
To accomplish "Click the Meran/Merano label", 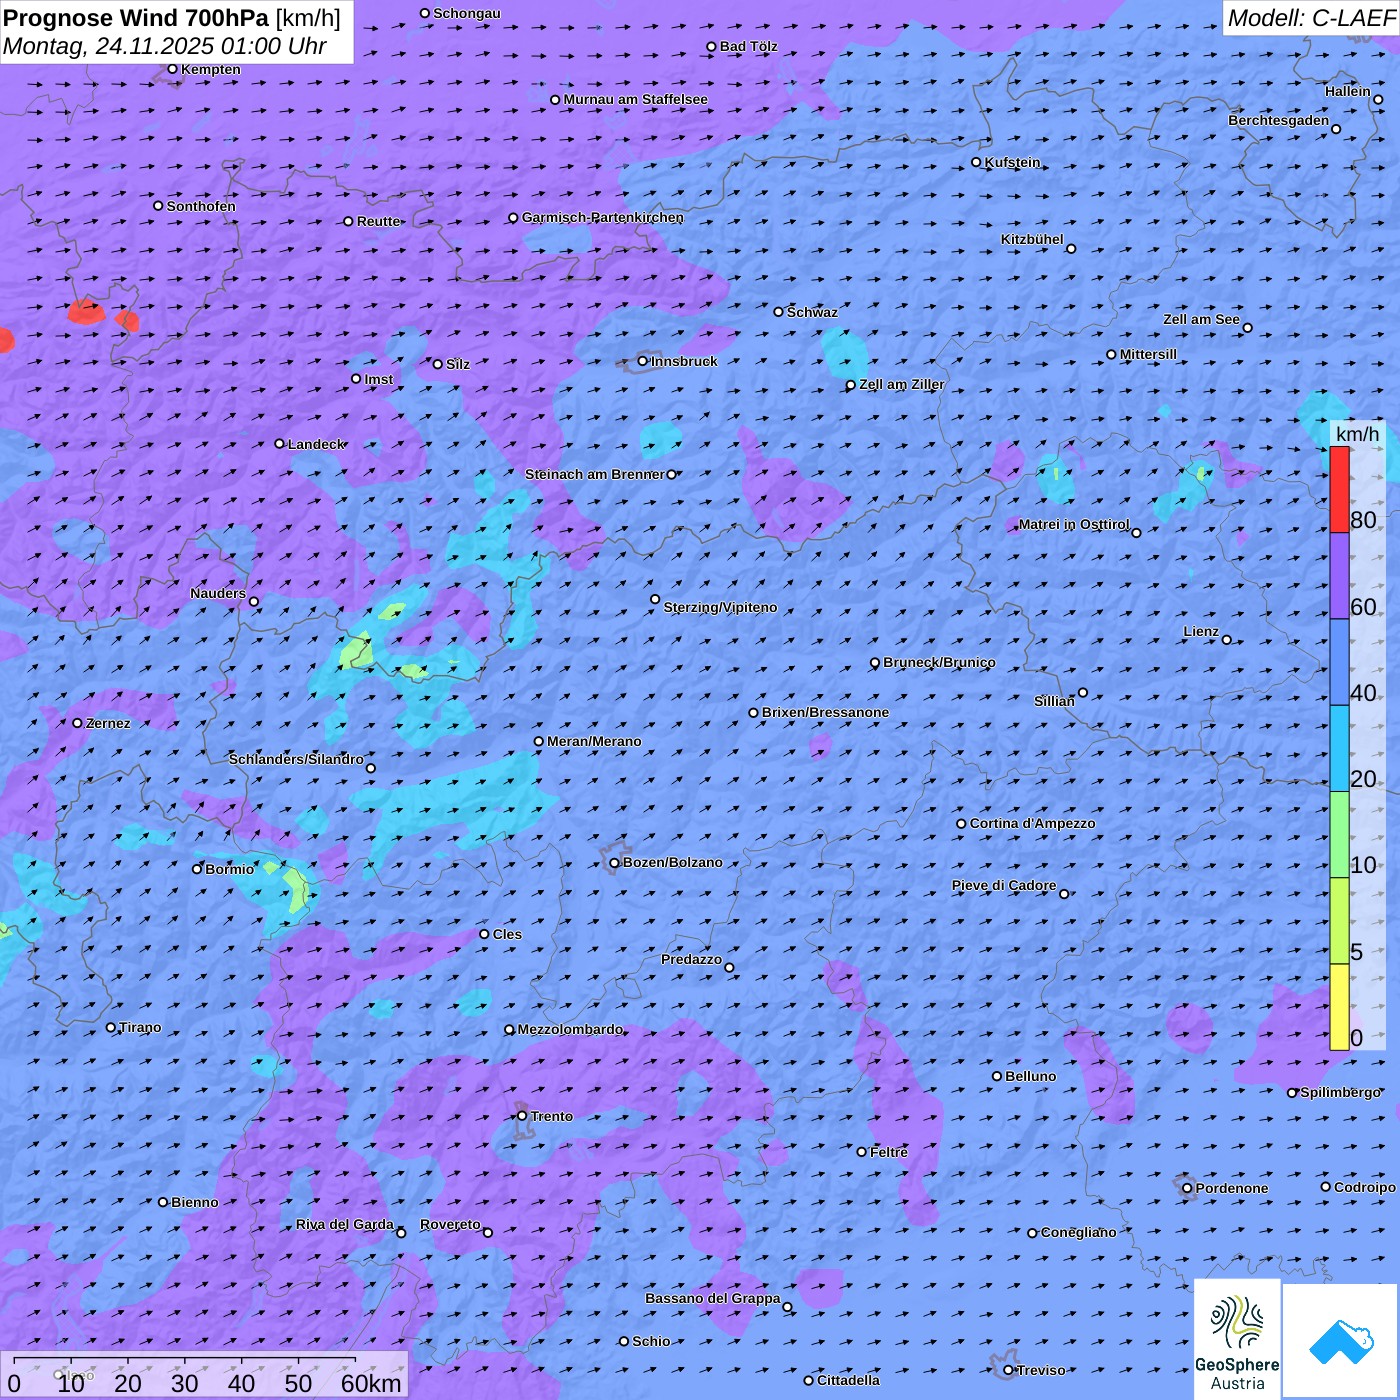I will pos(594,741).
